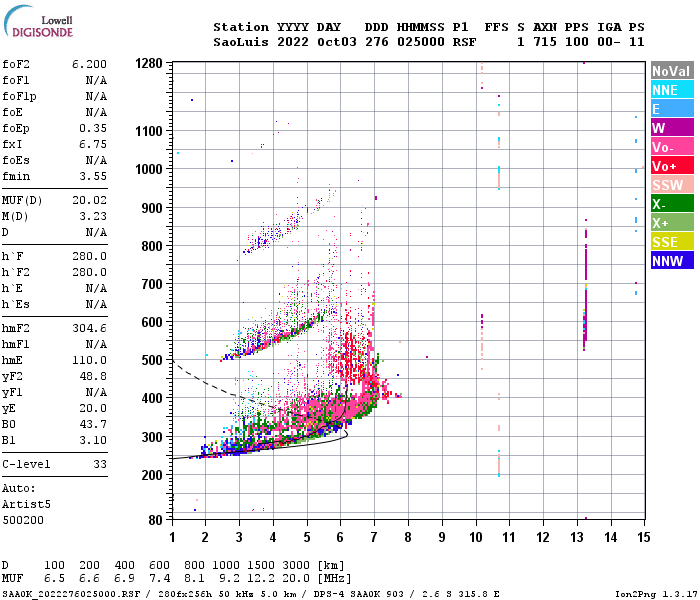Click the 10 MHz frequency axis label

click(x=475, y=538)
